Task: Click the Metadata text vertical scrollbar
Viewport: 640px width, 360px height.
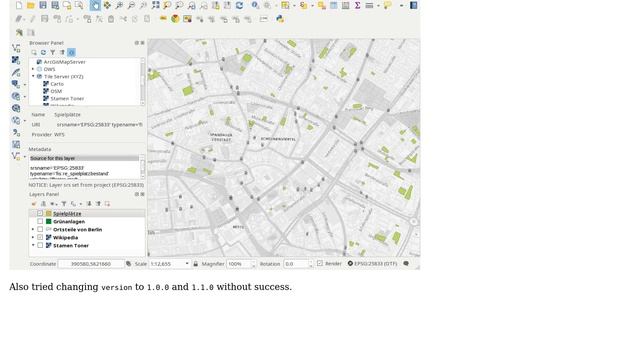Action: point(142,167)
